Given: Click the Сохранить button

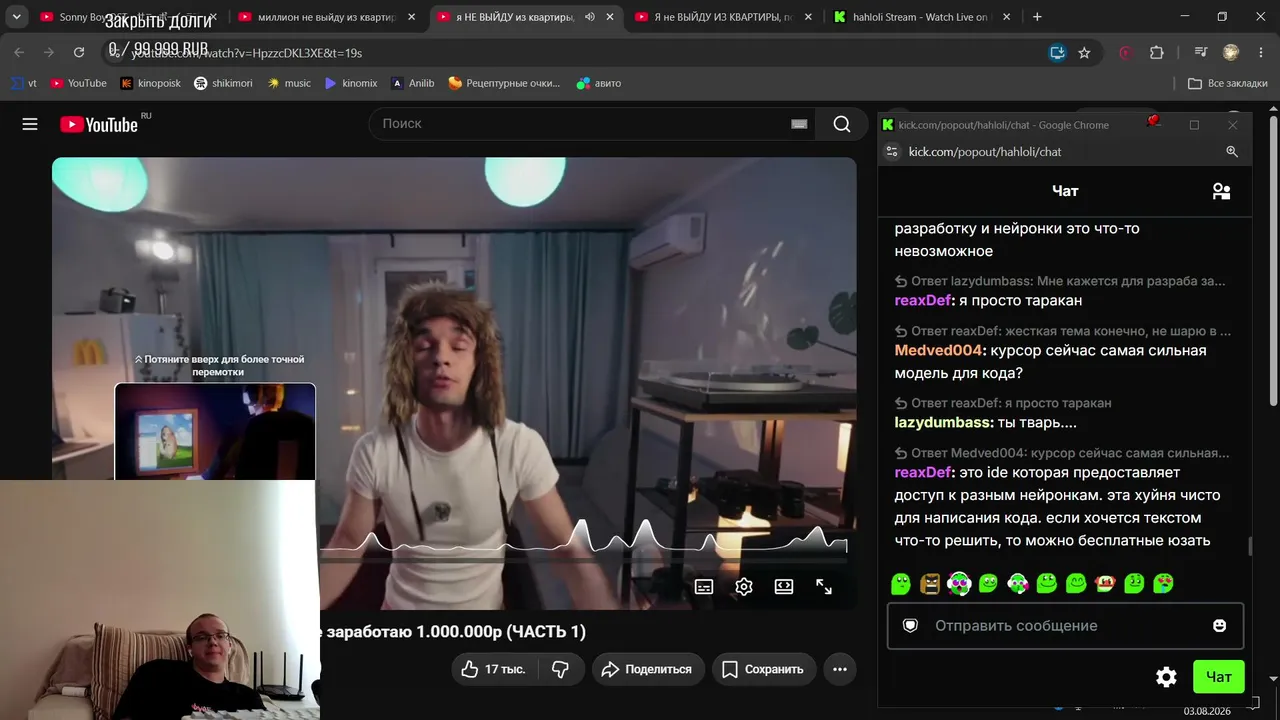Looking at the screenshot, I should pos(764,669).
